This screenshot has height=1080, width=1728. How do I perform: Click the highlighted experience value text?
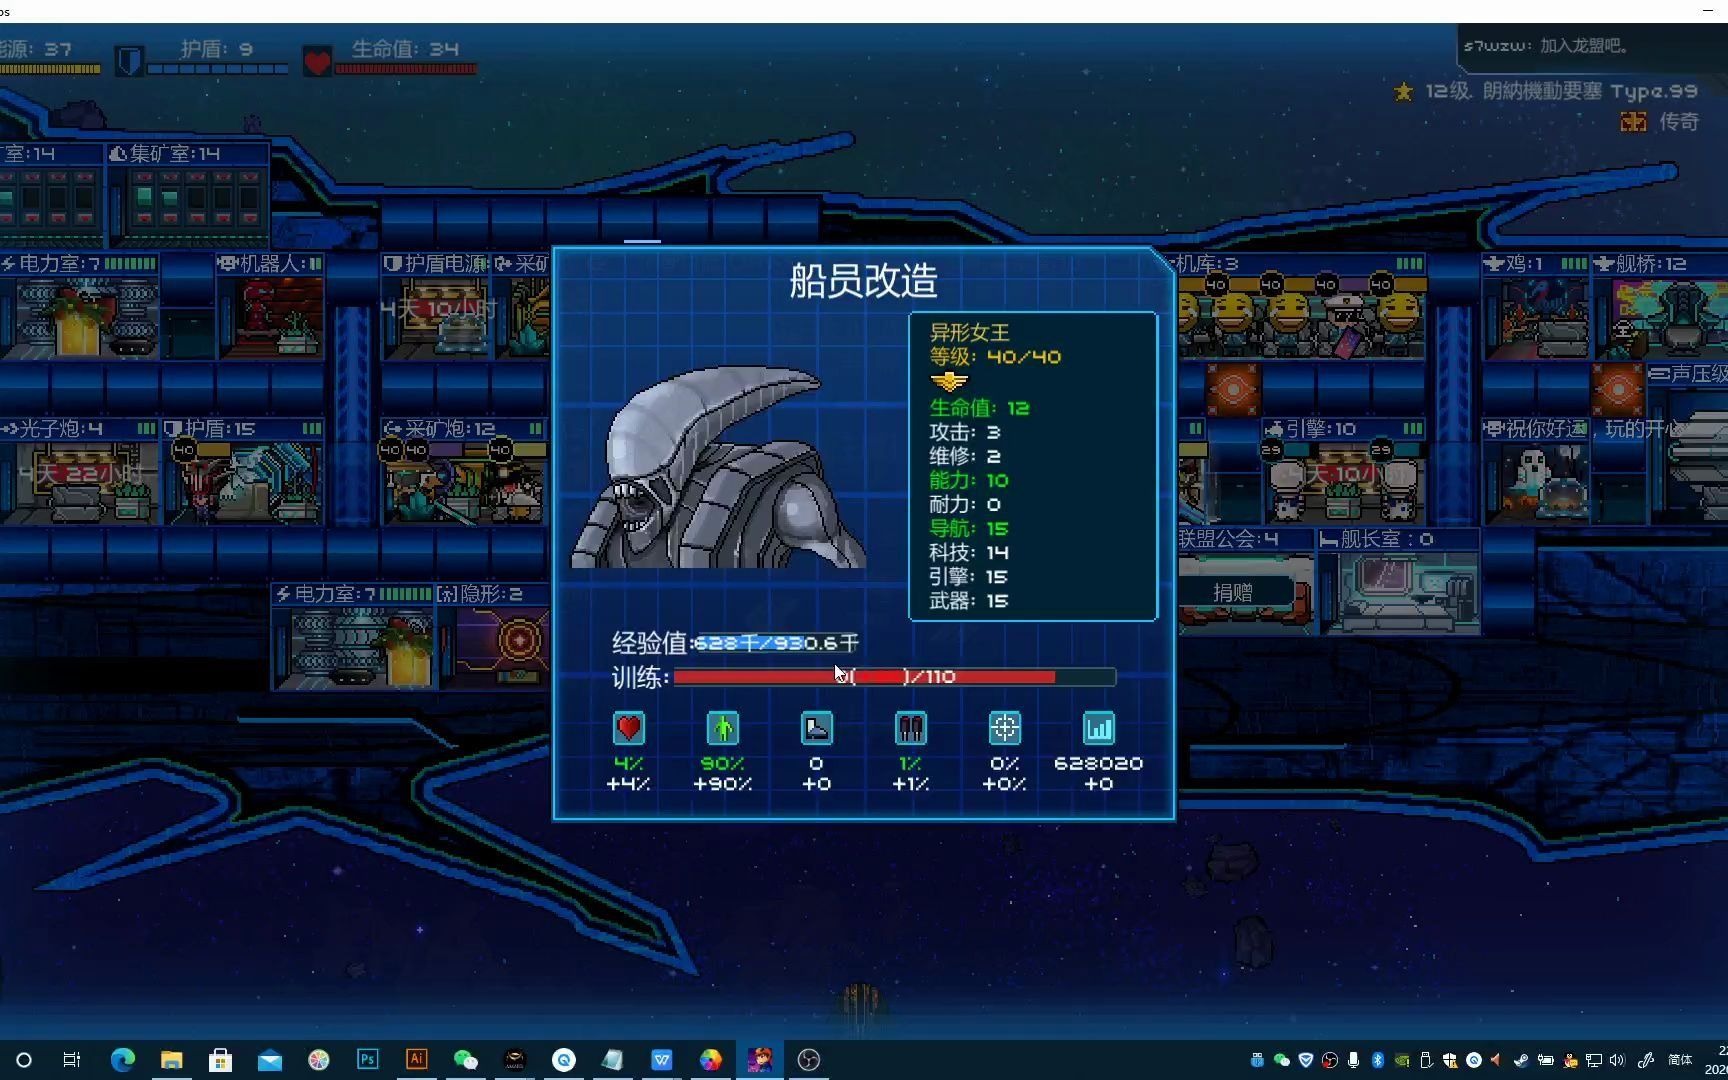[776, 643]
